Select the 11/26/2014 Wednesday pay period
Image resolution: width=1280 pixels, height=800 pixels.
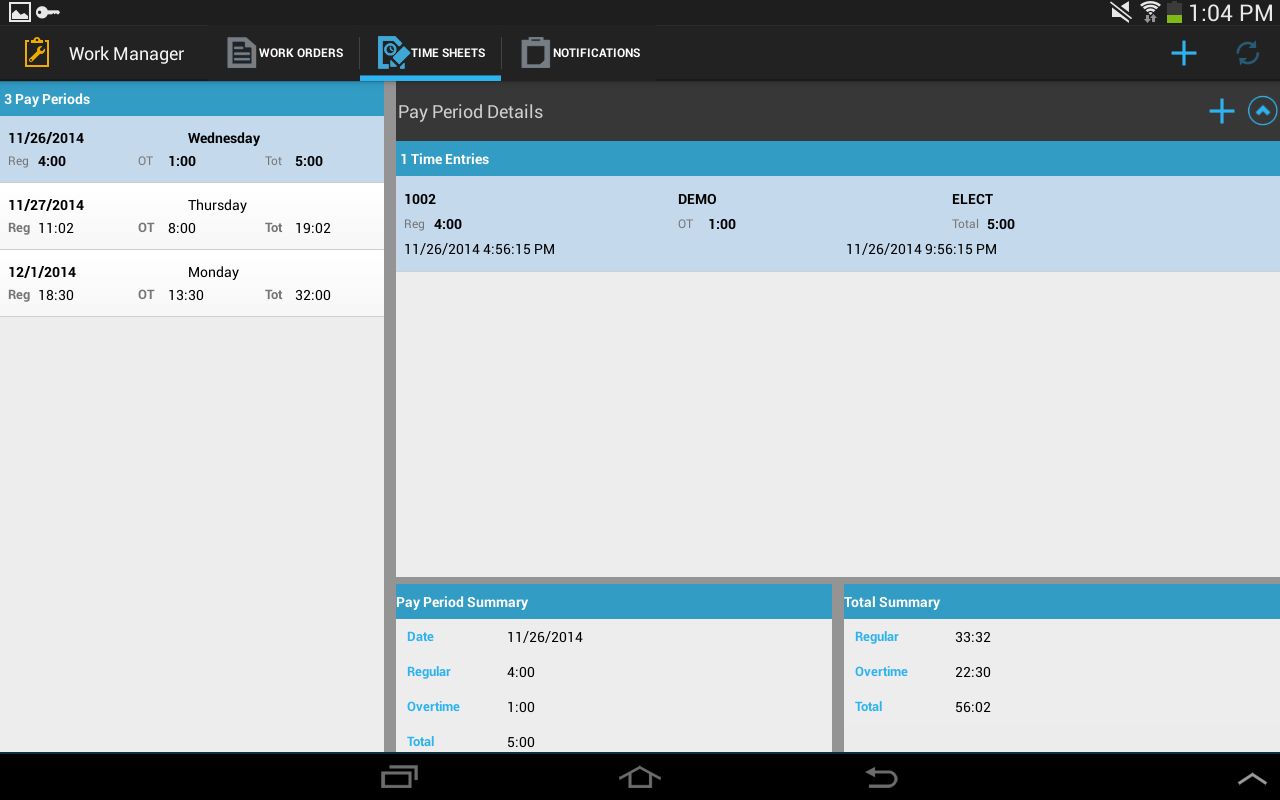point(192,149)
